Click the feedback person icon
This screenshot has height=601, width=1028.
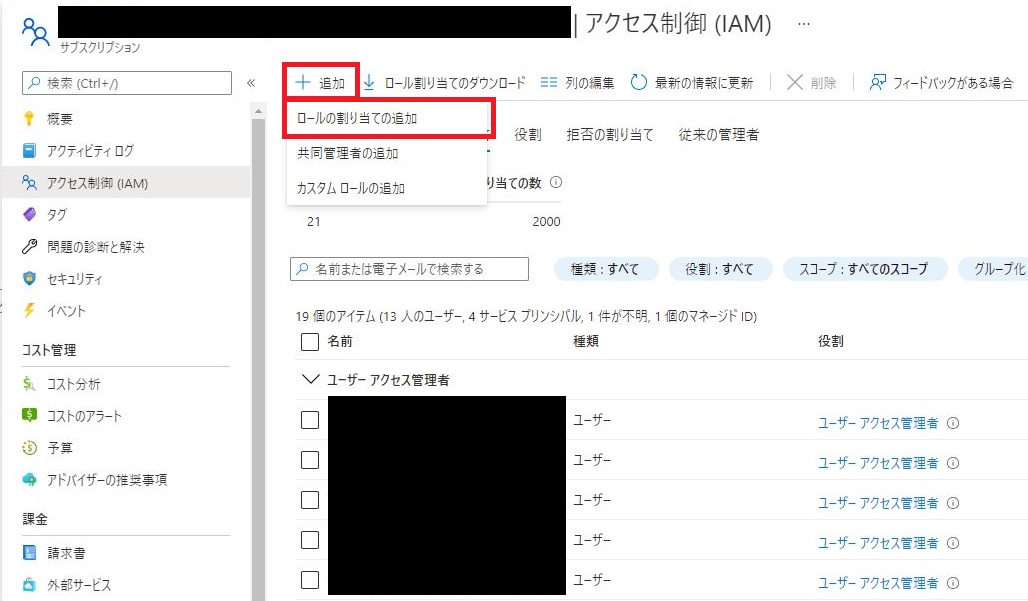coord(877,83)
